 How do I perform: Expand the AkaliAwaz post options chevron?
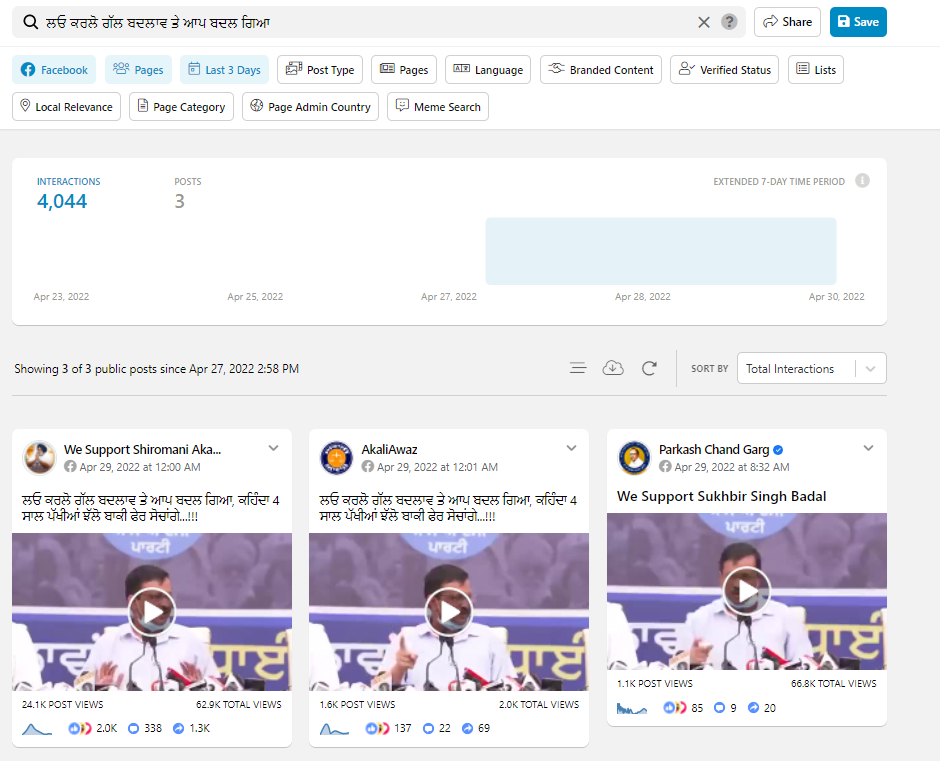[x=571, y=448]
